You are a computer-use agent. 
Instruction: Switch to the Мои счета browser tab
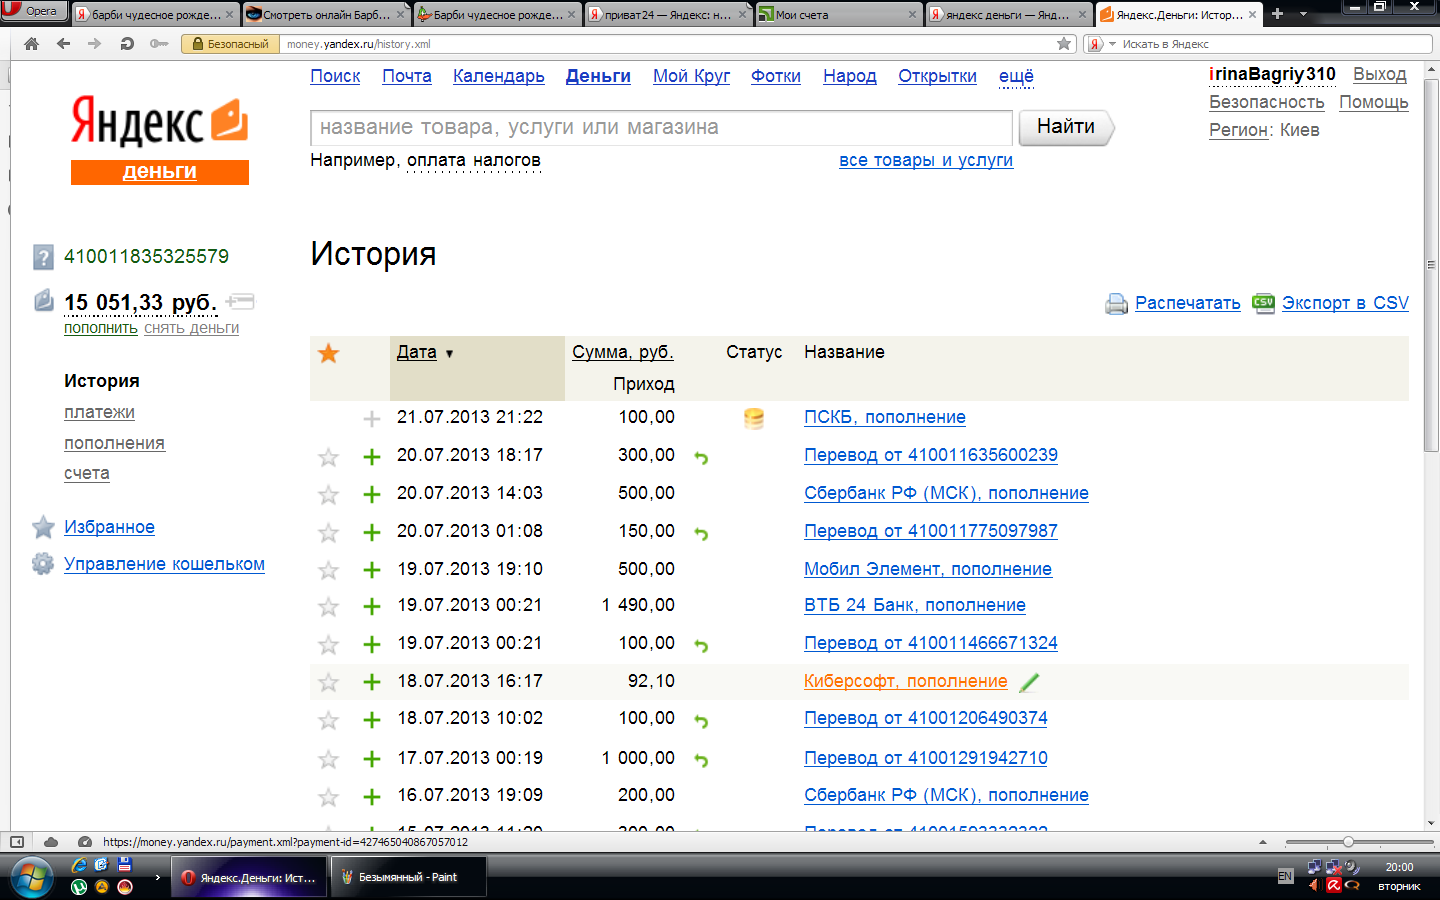838,14
